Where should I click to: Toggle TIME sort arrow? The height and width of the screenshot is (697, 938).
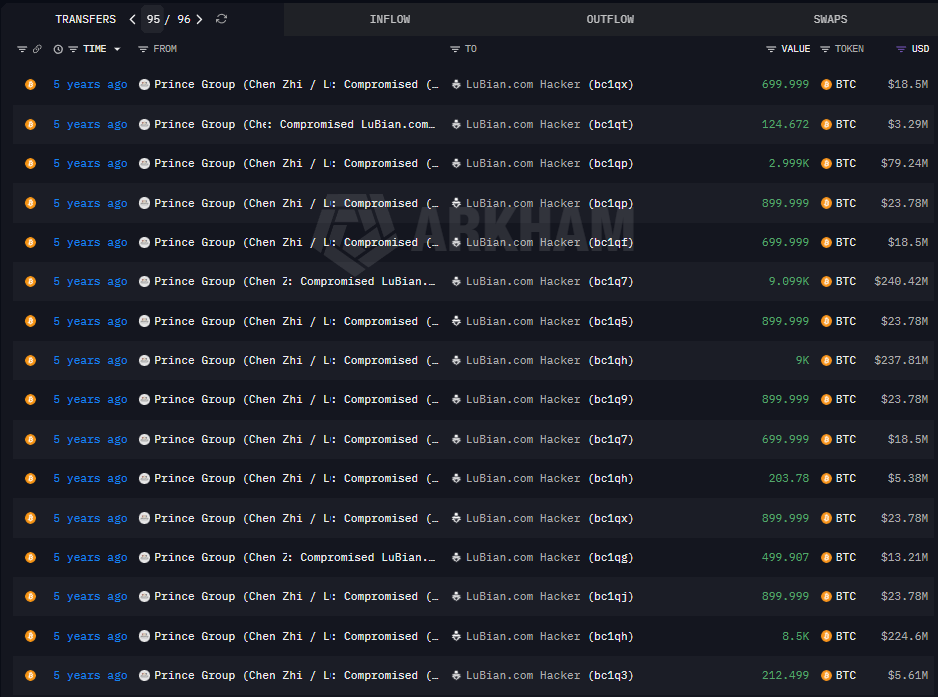tap(117, 49)
